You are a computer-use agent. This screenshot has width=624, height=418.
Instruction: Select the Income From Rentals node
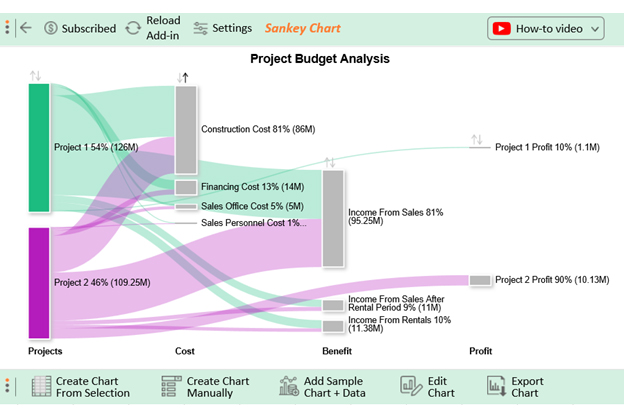tap(333, 326)
